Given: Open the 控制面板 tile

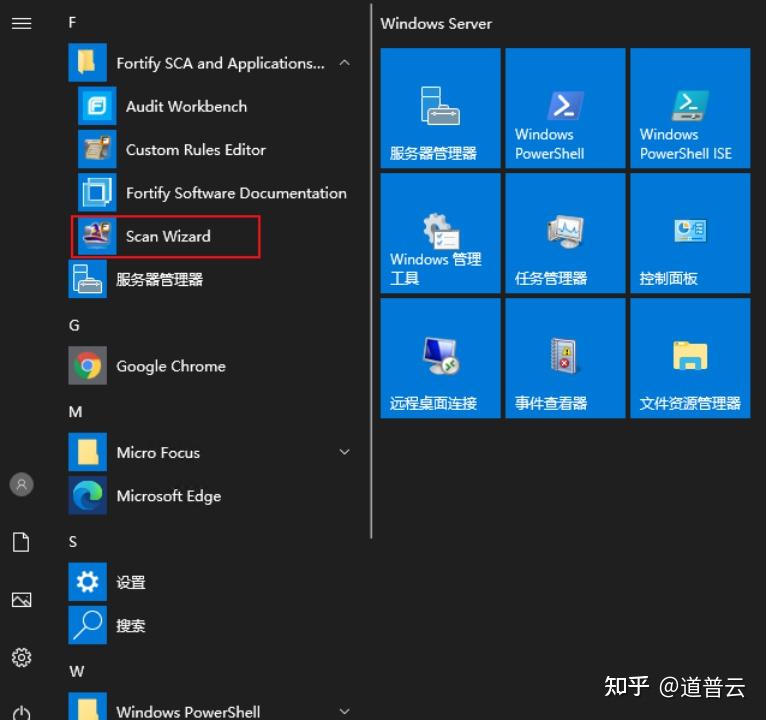Looking at the screenshot, I should click(x=690, y=233).
